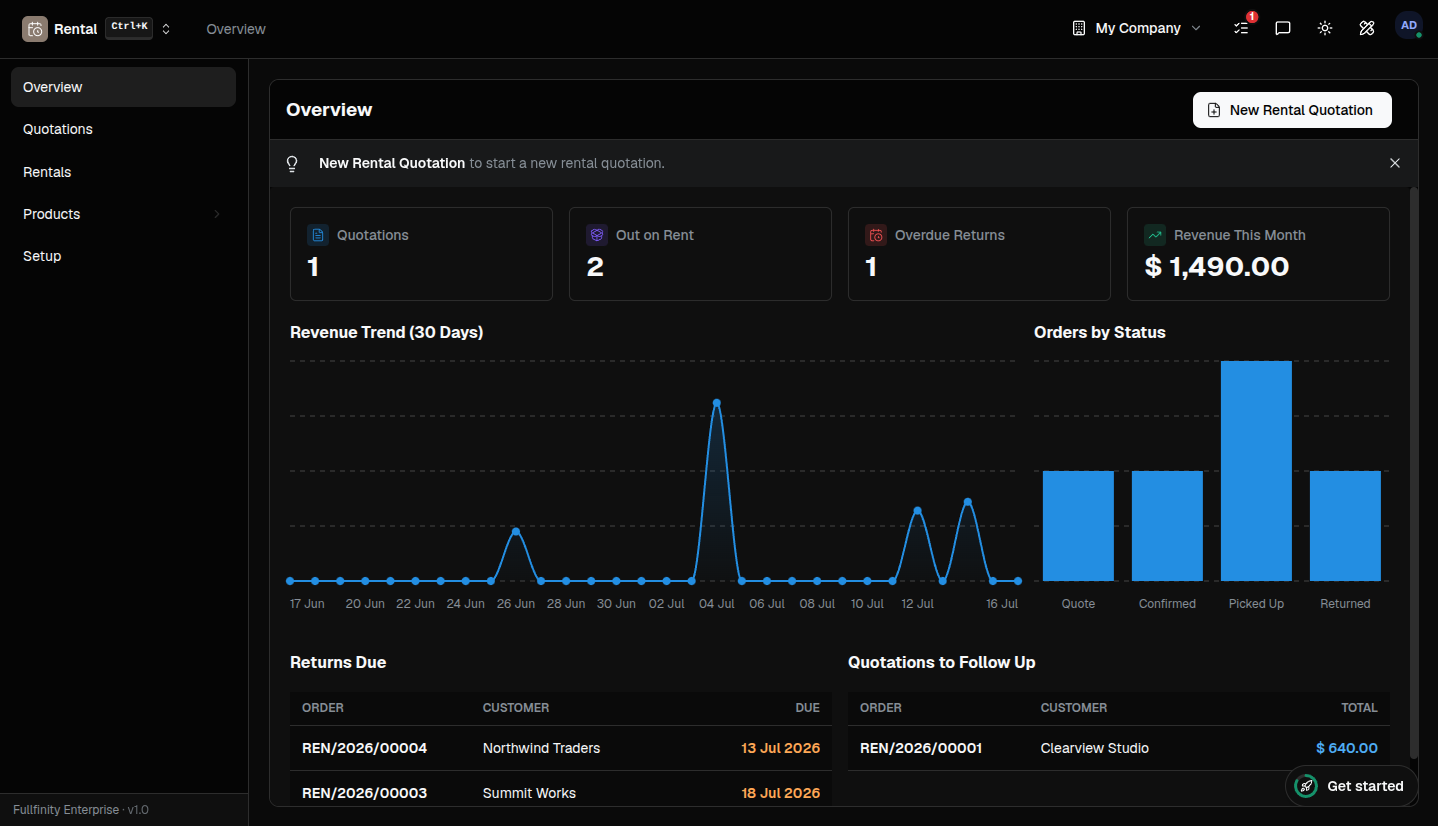Click the Rental app logo icon
The height and width of the screenshot is (826, 1438).
[x=35, y=29]
